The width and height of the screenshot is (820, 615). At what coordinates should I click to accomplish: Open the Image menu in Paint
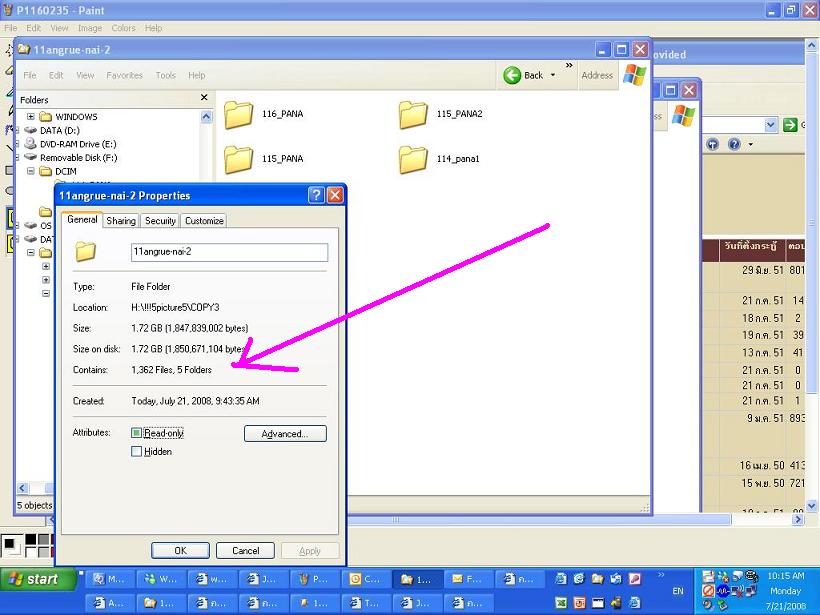click(x=90, y=28)
